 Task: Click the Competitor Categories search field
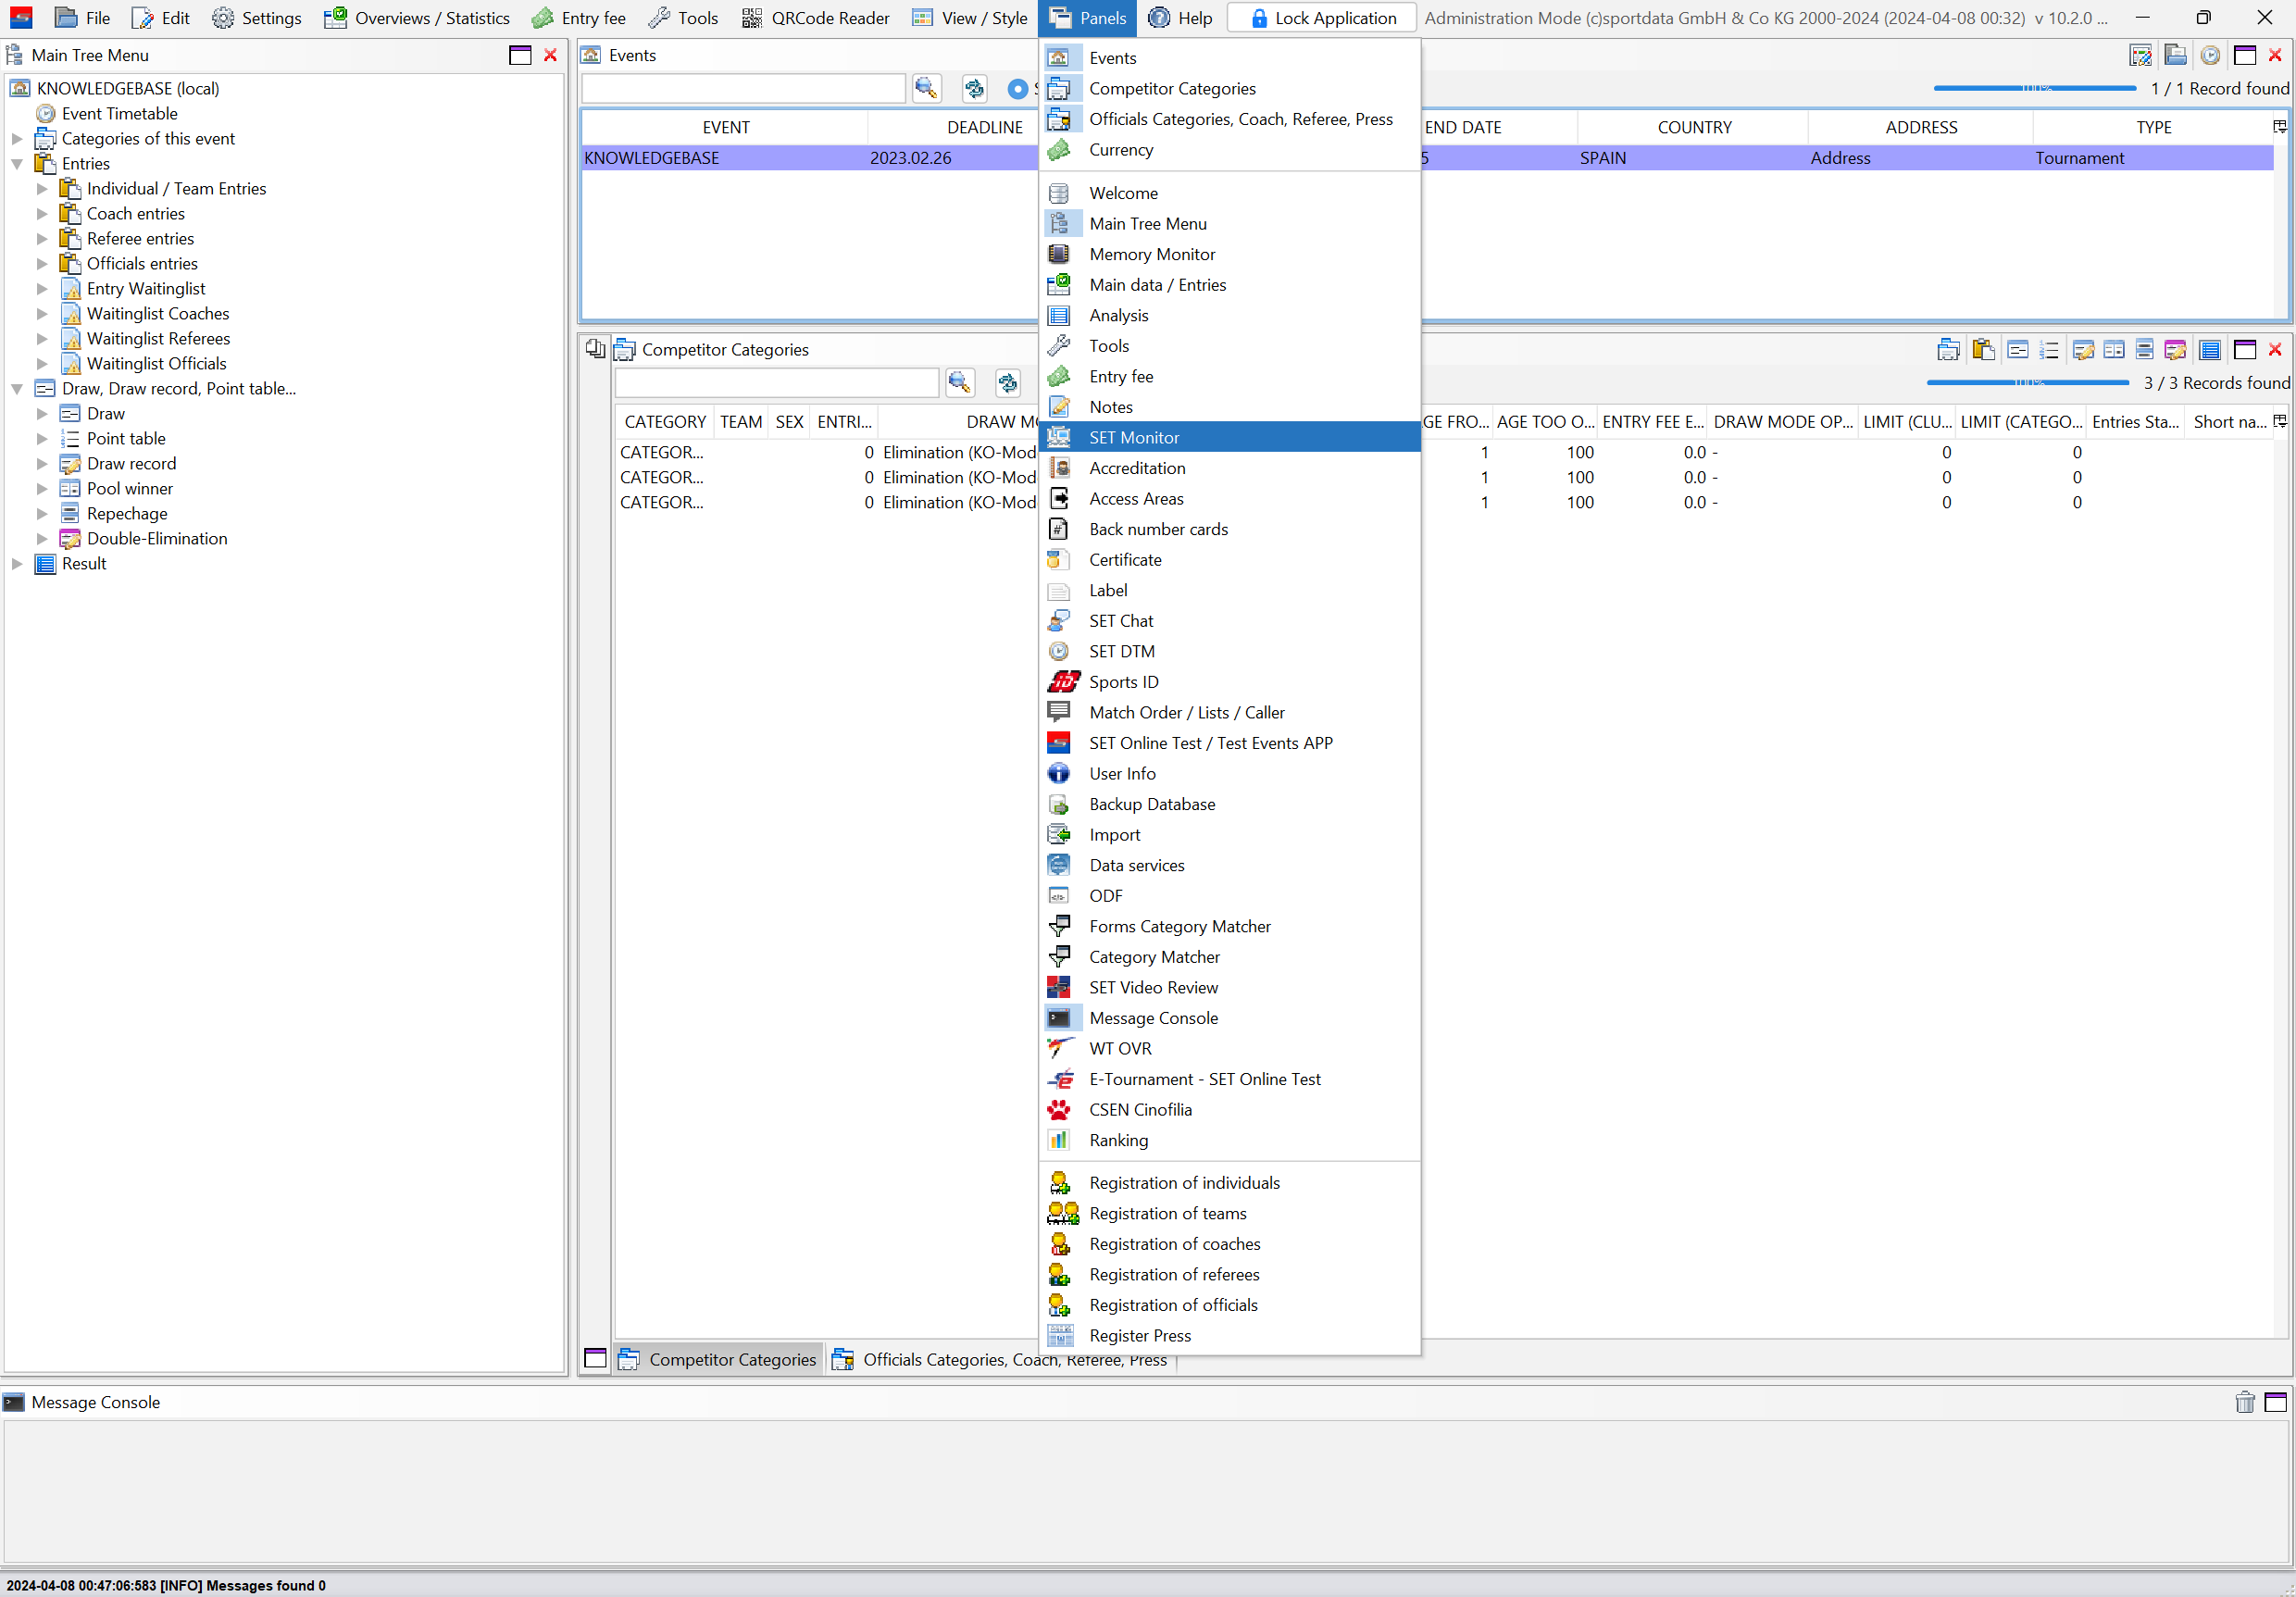coord(776,383)
